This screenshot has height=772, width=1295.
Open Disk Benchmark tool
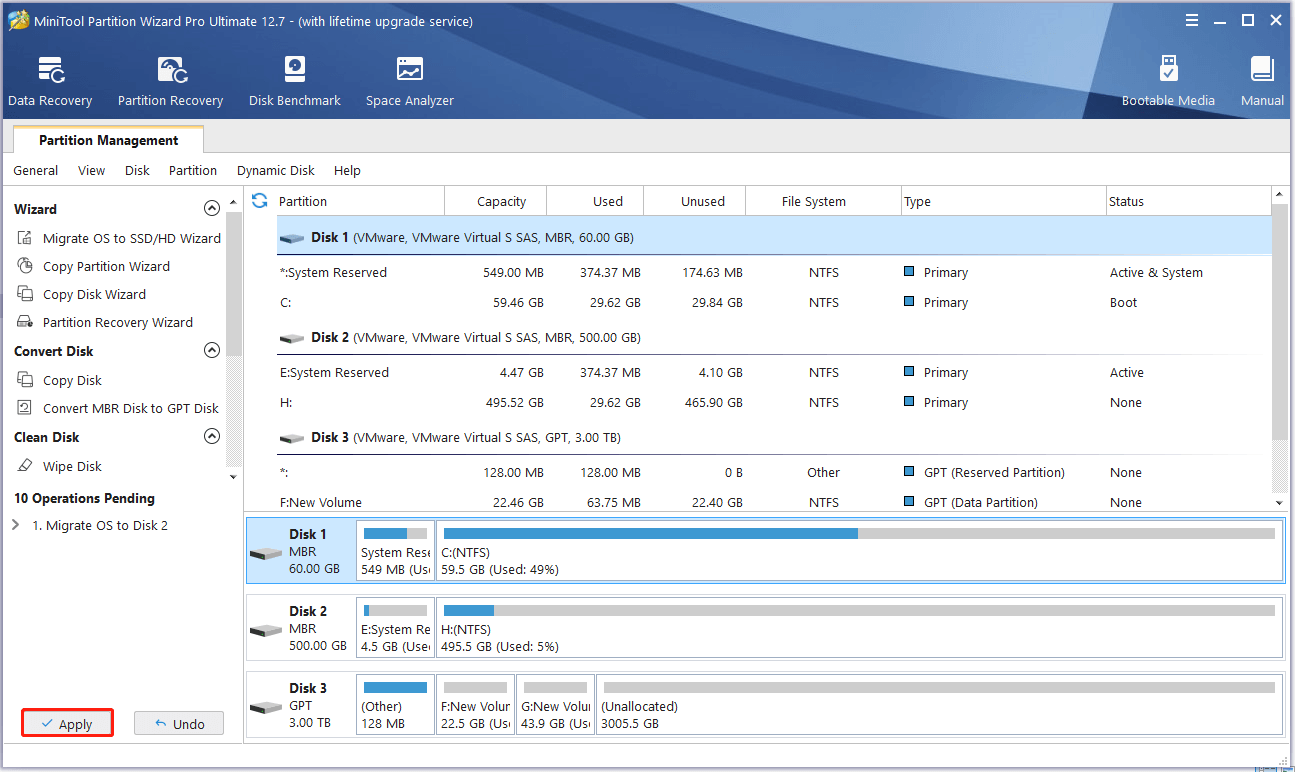(295, 82)
